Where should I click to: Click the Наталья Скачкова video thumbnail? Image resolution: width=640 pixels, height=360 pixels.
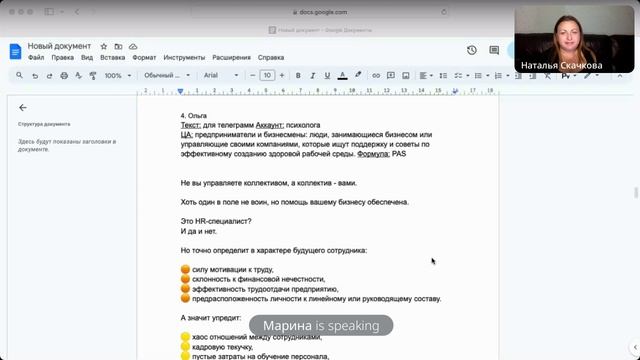pos(574,39)
